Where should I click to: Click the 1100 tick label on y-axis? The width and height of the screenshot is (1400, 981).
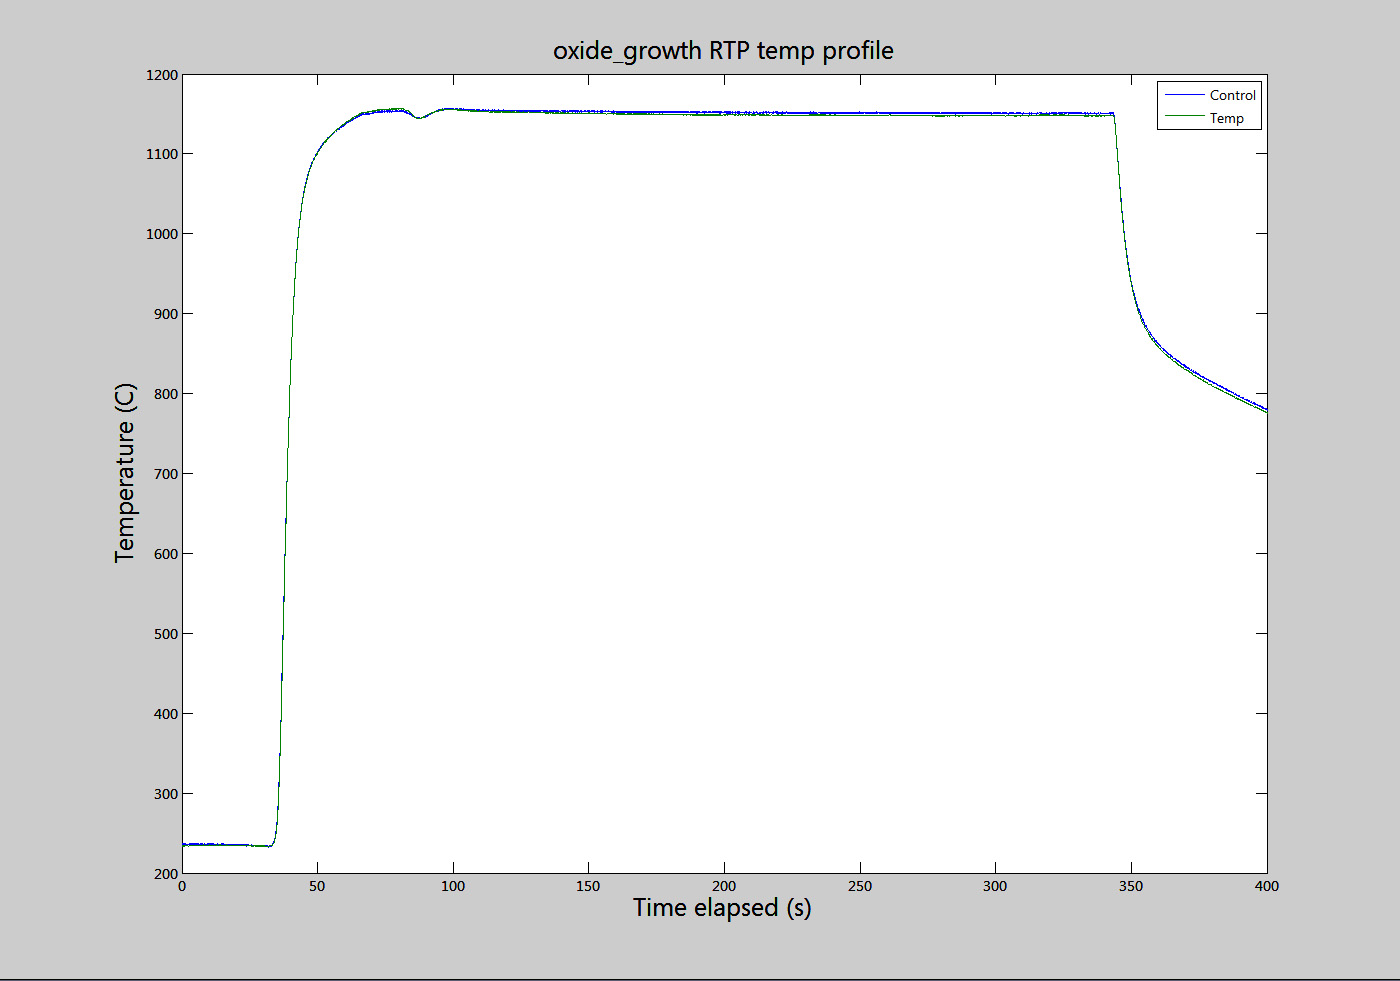pos(161,154)
